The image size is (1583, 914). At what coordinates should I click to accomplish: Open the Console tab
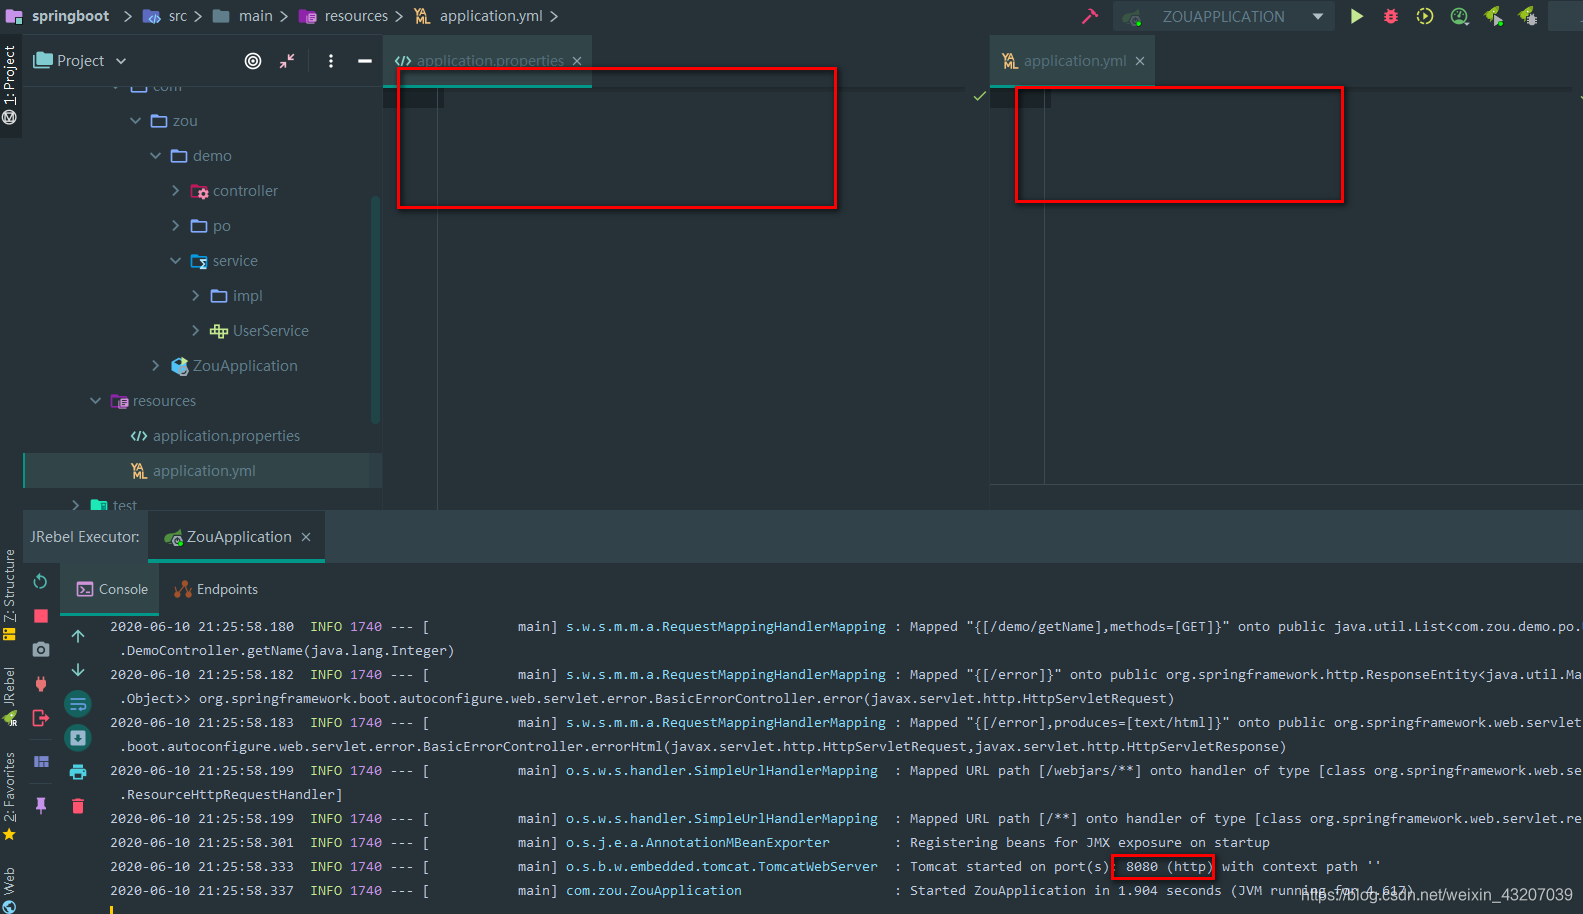(x=112, y=589)
